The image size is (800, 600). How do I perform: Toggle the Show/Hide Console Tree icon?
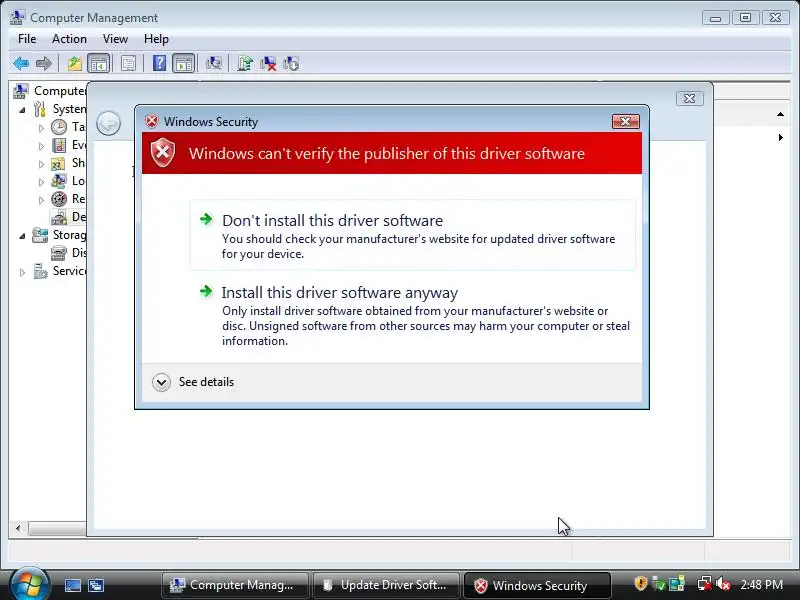[98, 64]
